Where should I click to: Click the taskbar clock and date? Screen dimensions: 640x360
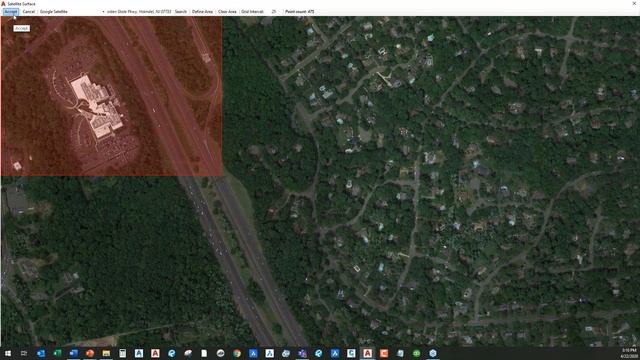click(629, 353)
